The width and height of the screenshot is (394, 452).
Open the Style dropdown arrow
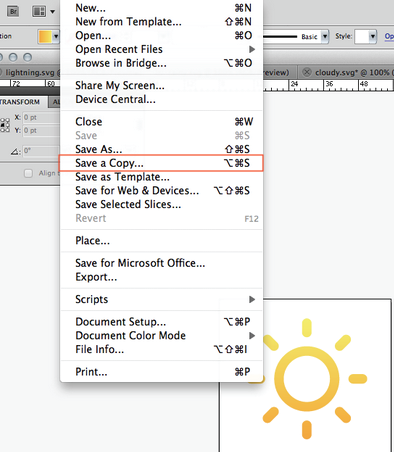(x=373, y=36)
